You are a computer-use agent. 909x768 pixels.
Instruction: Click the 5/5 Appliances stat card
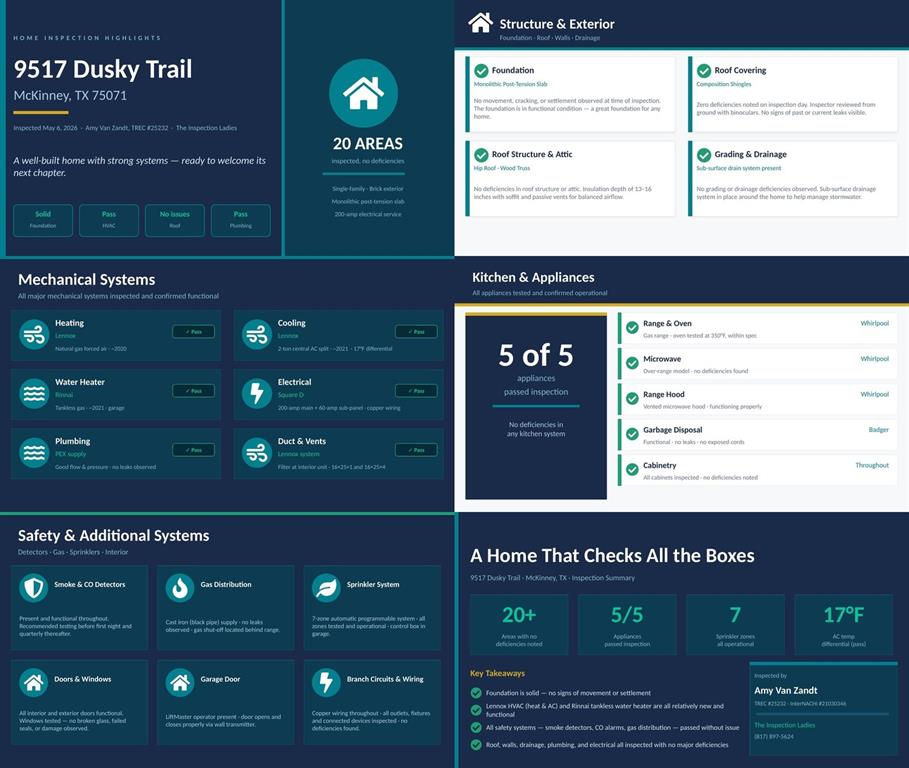coord(627,624)
